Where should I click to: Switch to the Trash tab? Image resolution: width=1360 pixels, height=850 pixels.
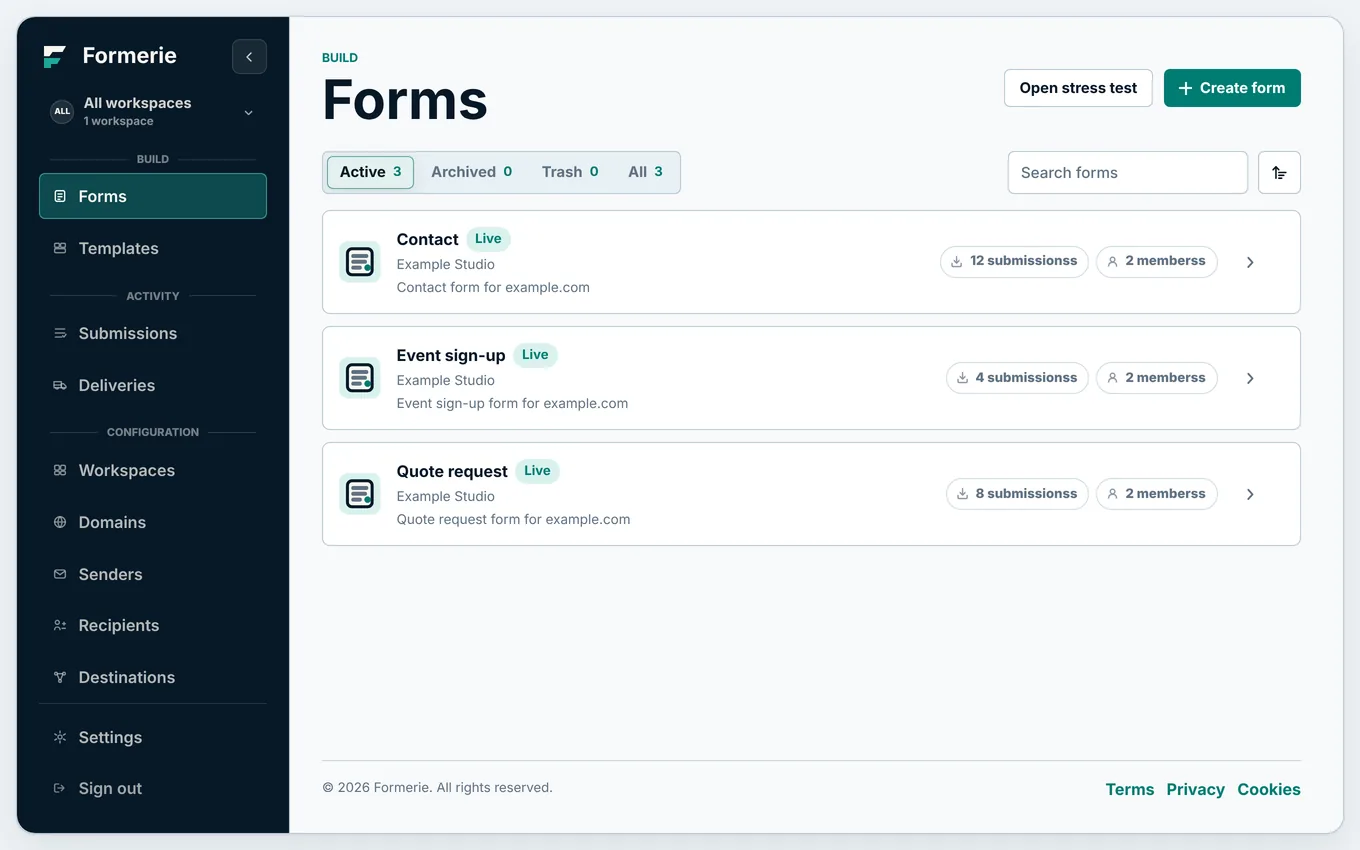pyautogui.click(x=570, y=172)
